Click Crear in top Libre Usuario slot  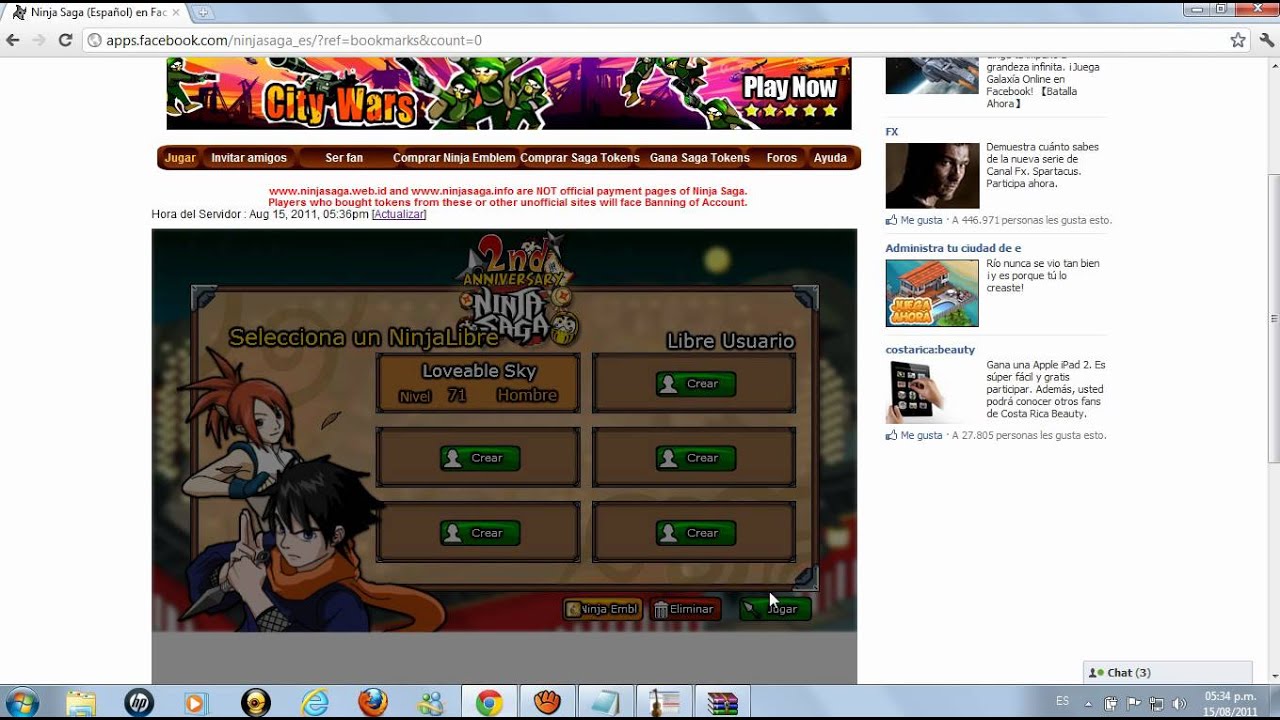pos(695,384)
